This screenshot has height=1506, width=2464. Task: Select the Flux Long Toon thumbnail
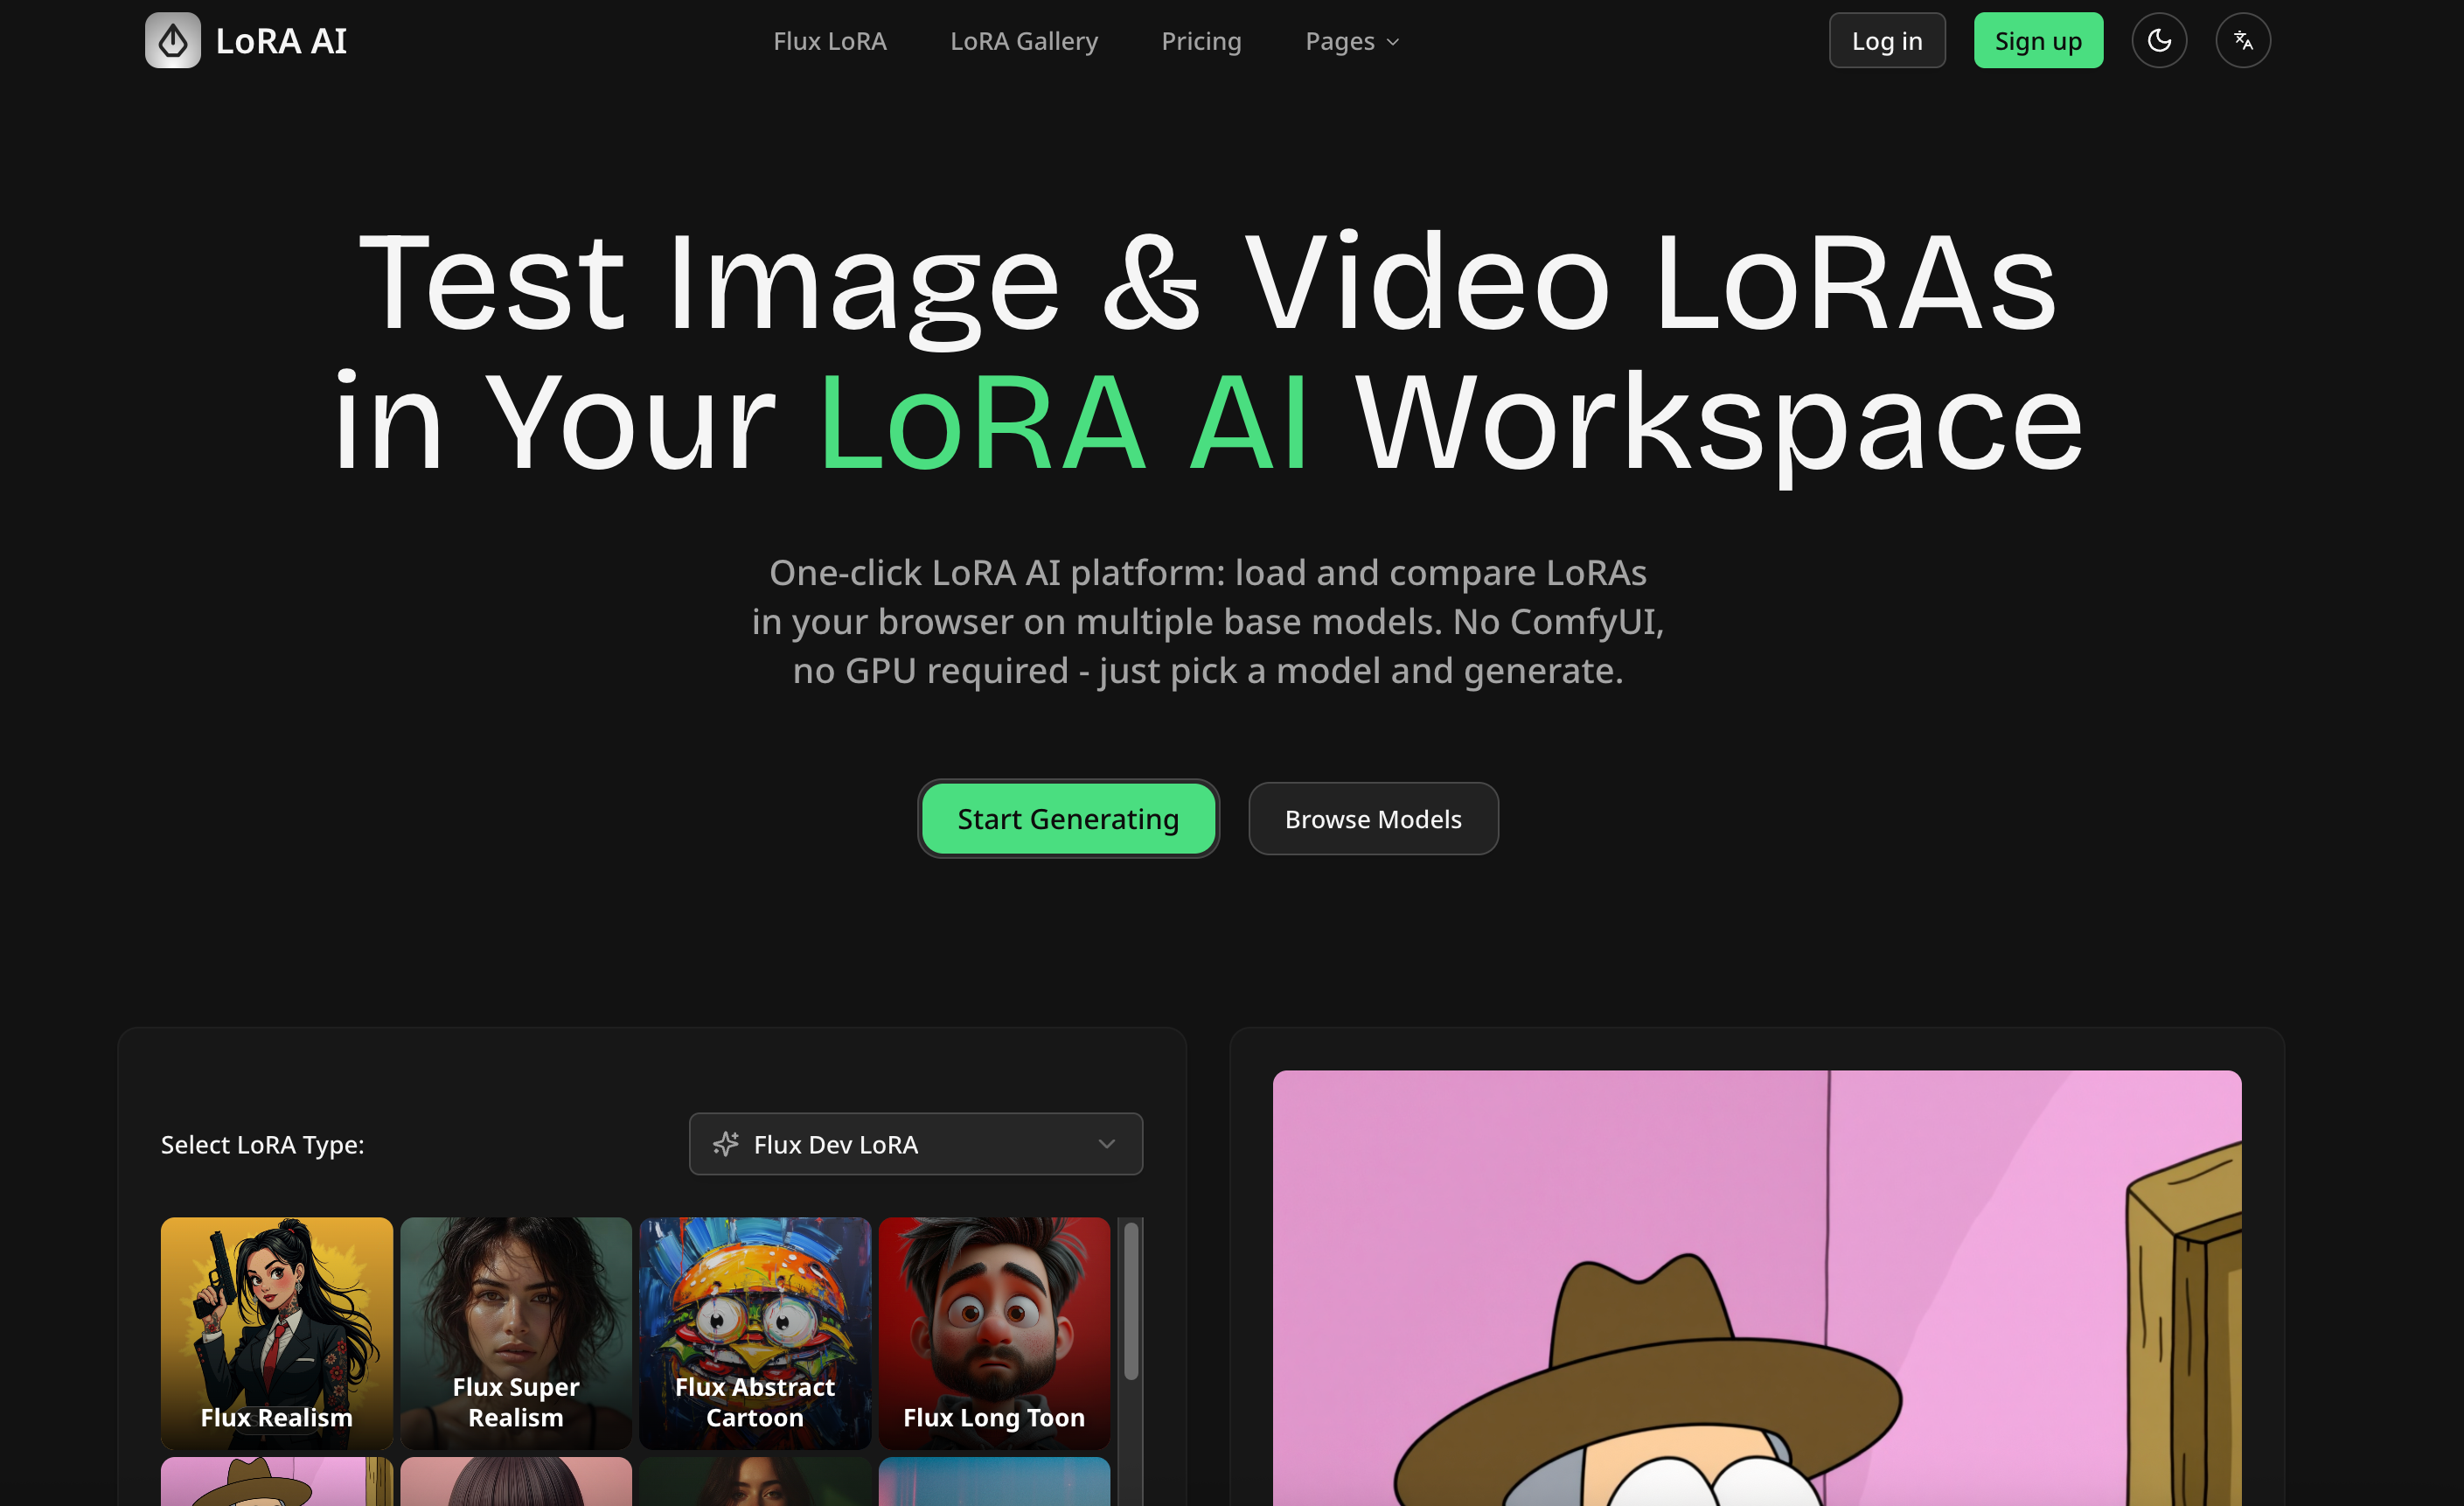pos(994,1334)
